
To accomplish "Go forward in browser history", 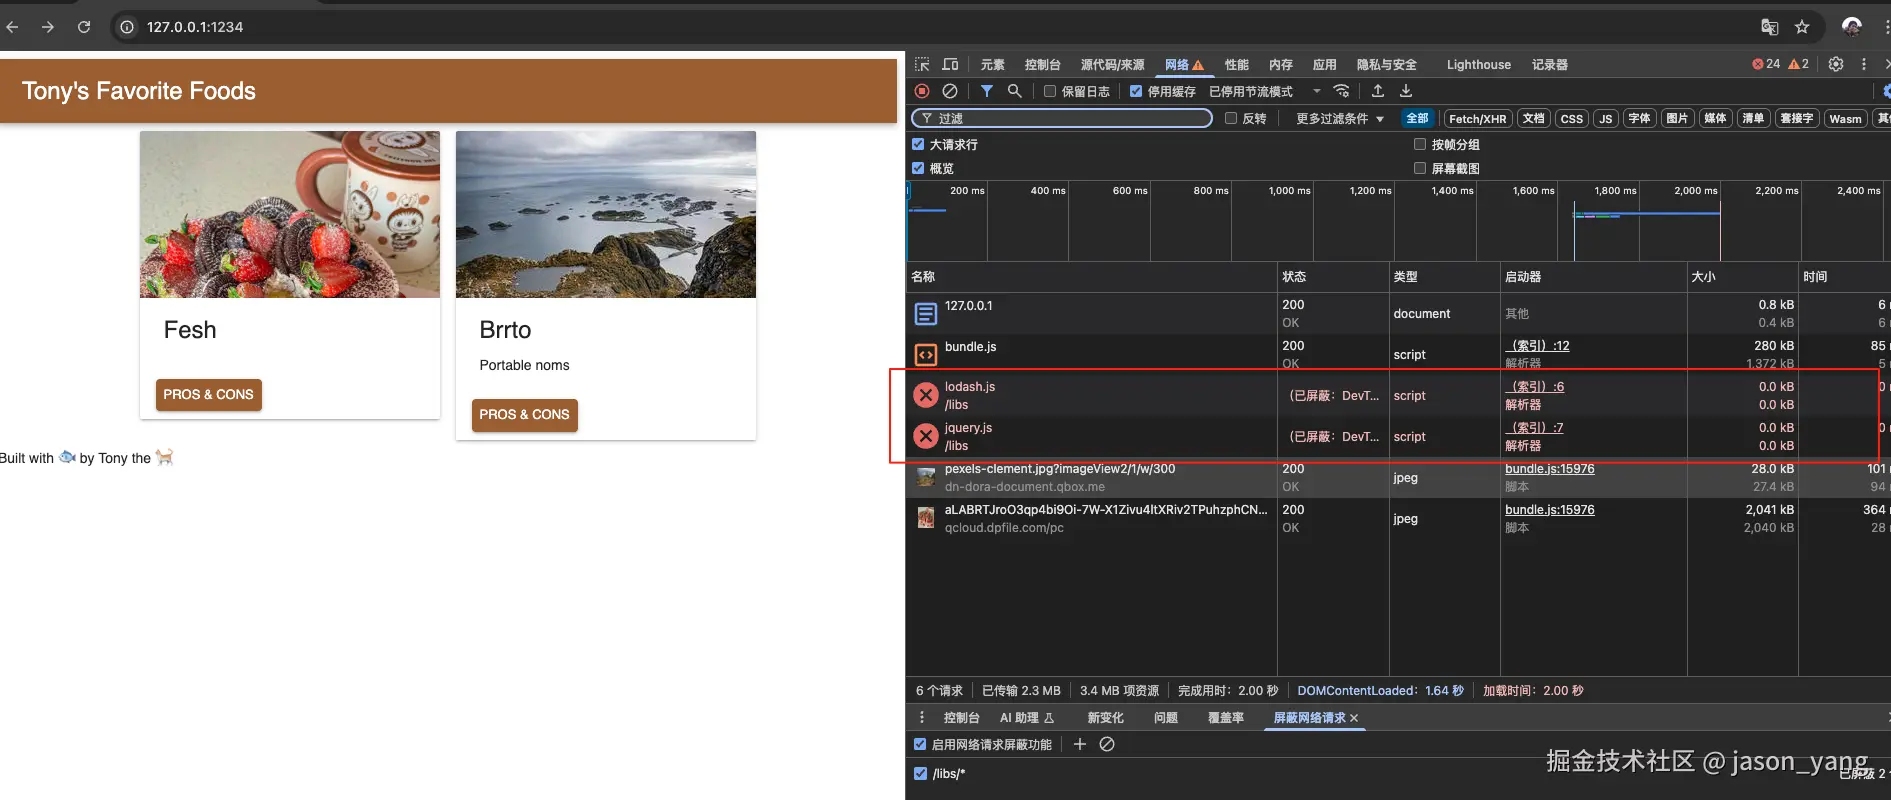I will (x=48, y=27).
